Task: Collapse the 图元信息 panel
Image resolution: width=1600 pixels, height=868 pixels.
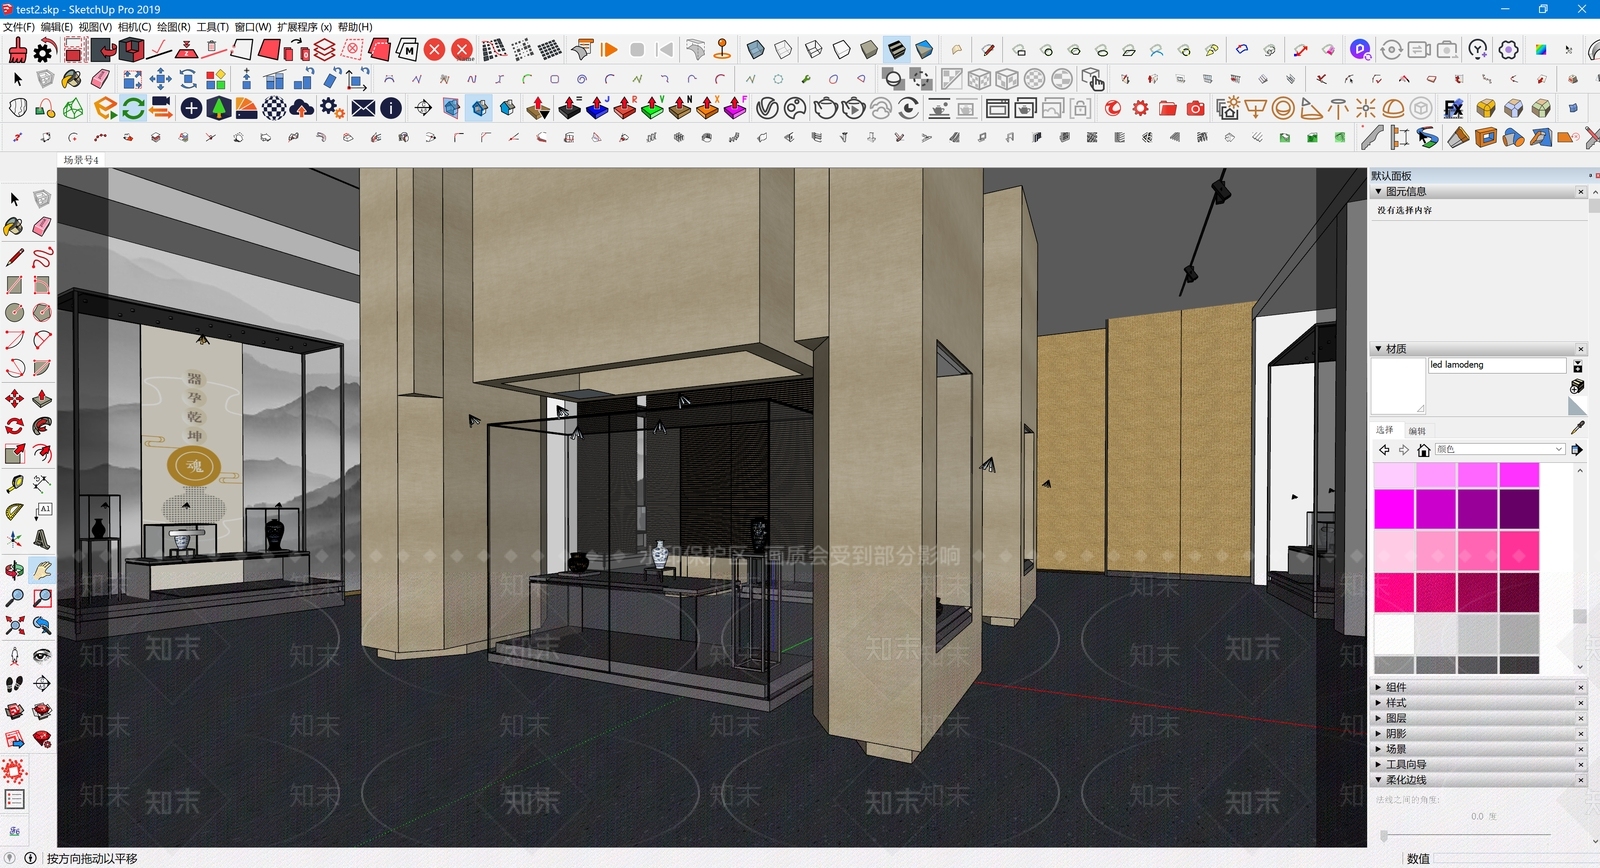Action: tap(1478, 192)
